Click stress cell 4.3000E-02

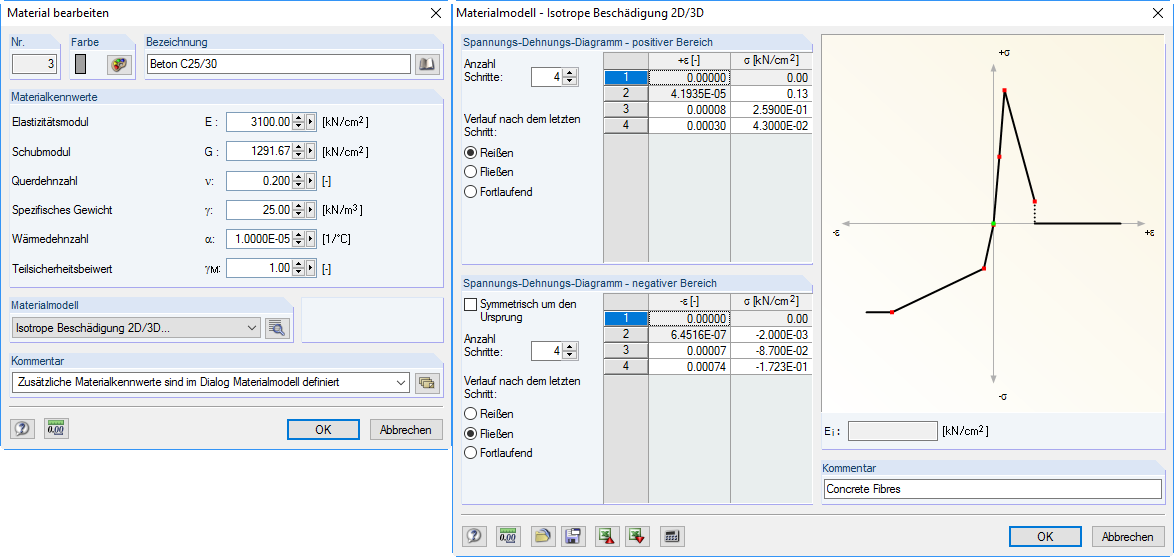771,125
